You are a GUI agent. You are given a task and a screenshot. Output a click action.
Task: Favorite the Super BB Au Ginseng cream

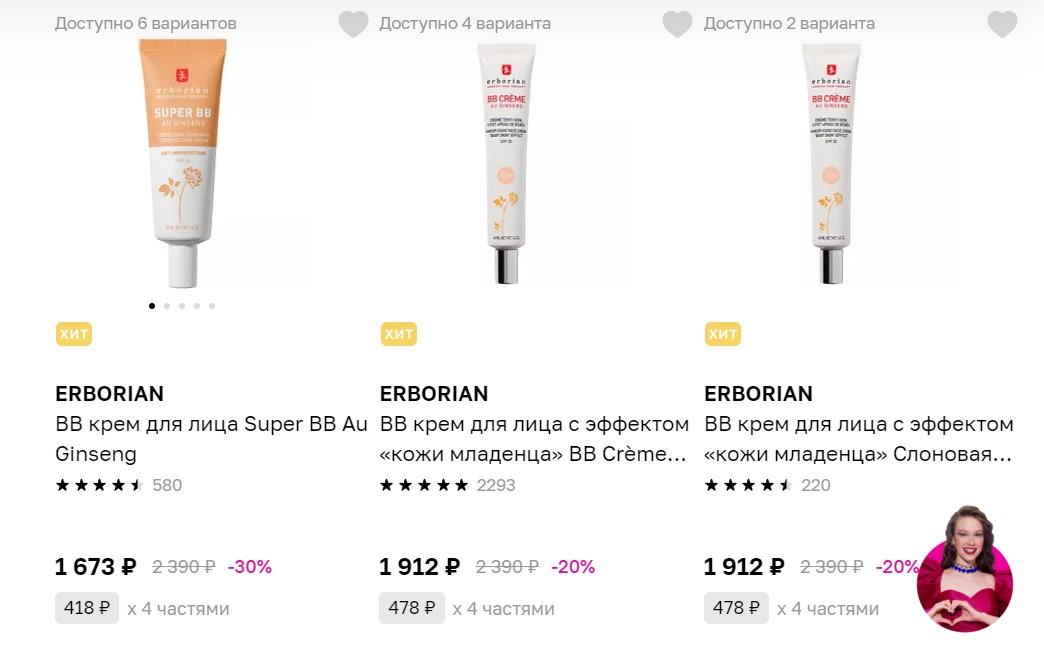tap(353, 24)
